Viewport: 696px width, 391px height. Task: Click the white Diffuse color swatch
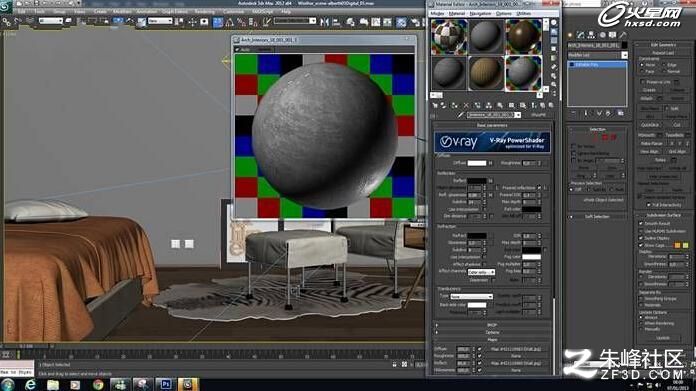point(477,163)
